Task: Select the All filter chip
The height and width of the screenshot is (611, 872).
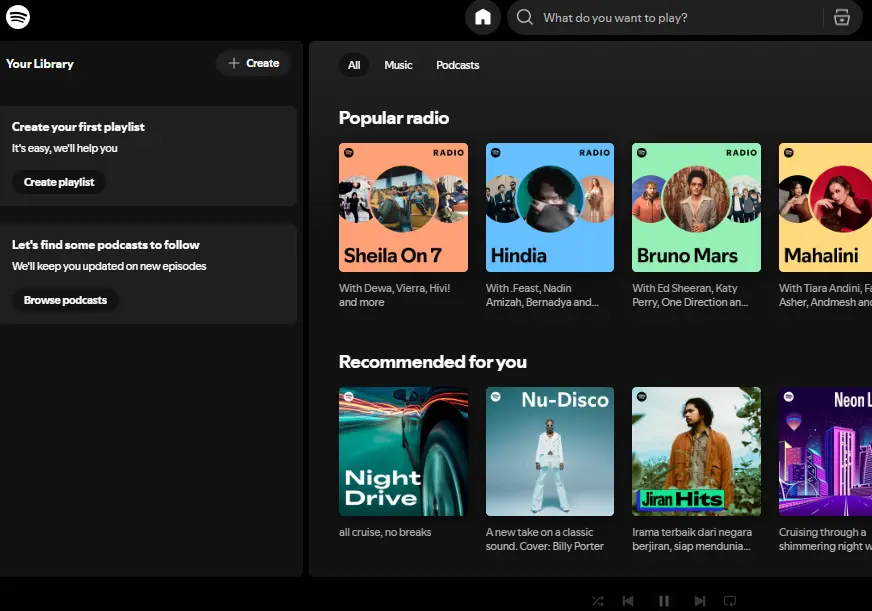Action: [354, 65]
